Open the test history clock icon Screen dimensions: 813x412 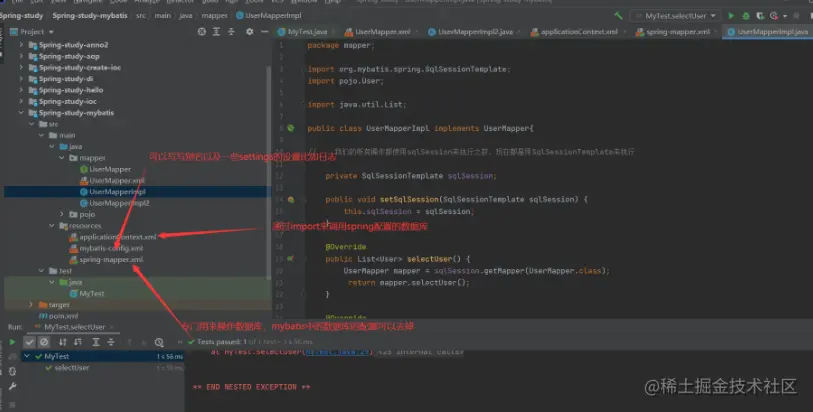(159, 343)
